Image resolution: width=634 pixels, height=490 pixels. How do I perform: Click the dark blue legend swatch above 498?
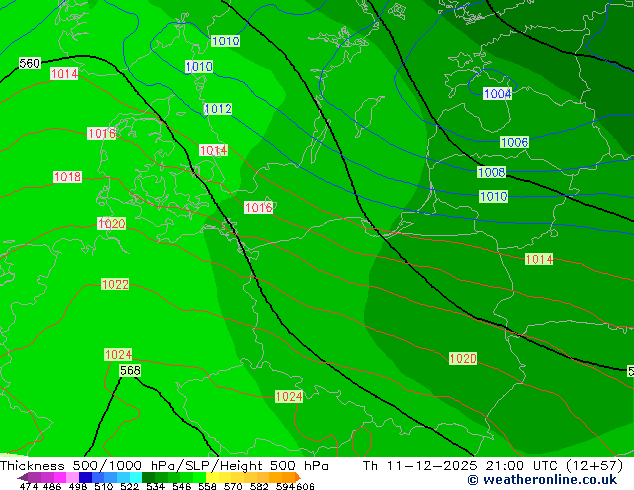pos(84,477)
